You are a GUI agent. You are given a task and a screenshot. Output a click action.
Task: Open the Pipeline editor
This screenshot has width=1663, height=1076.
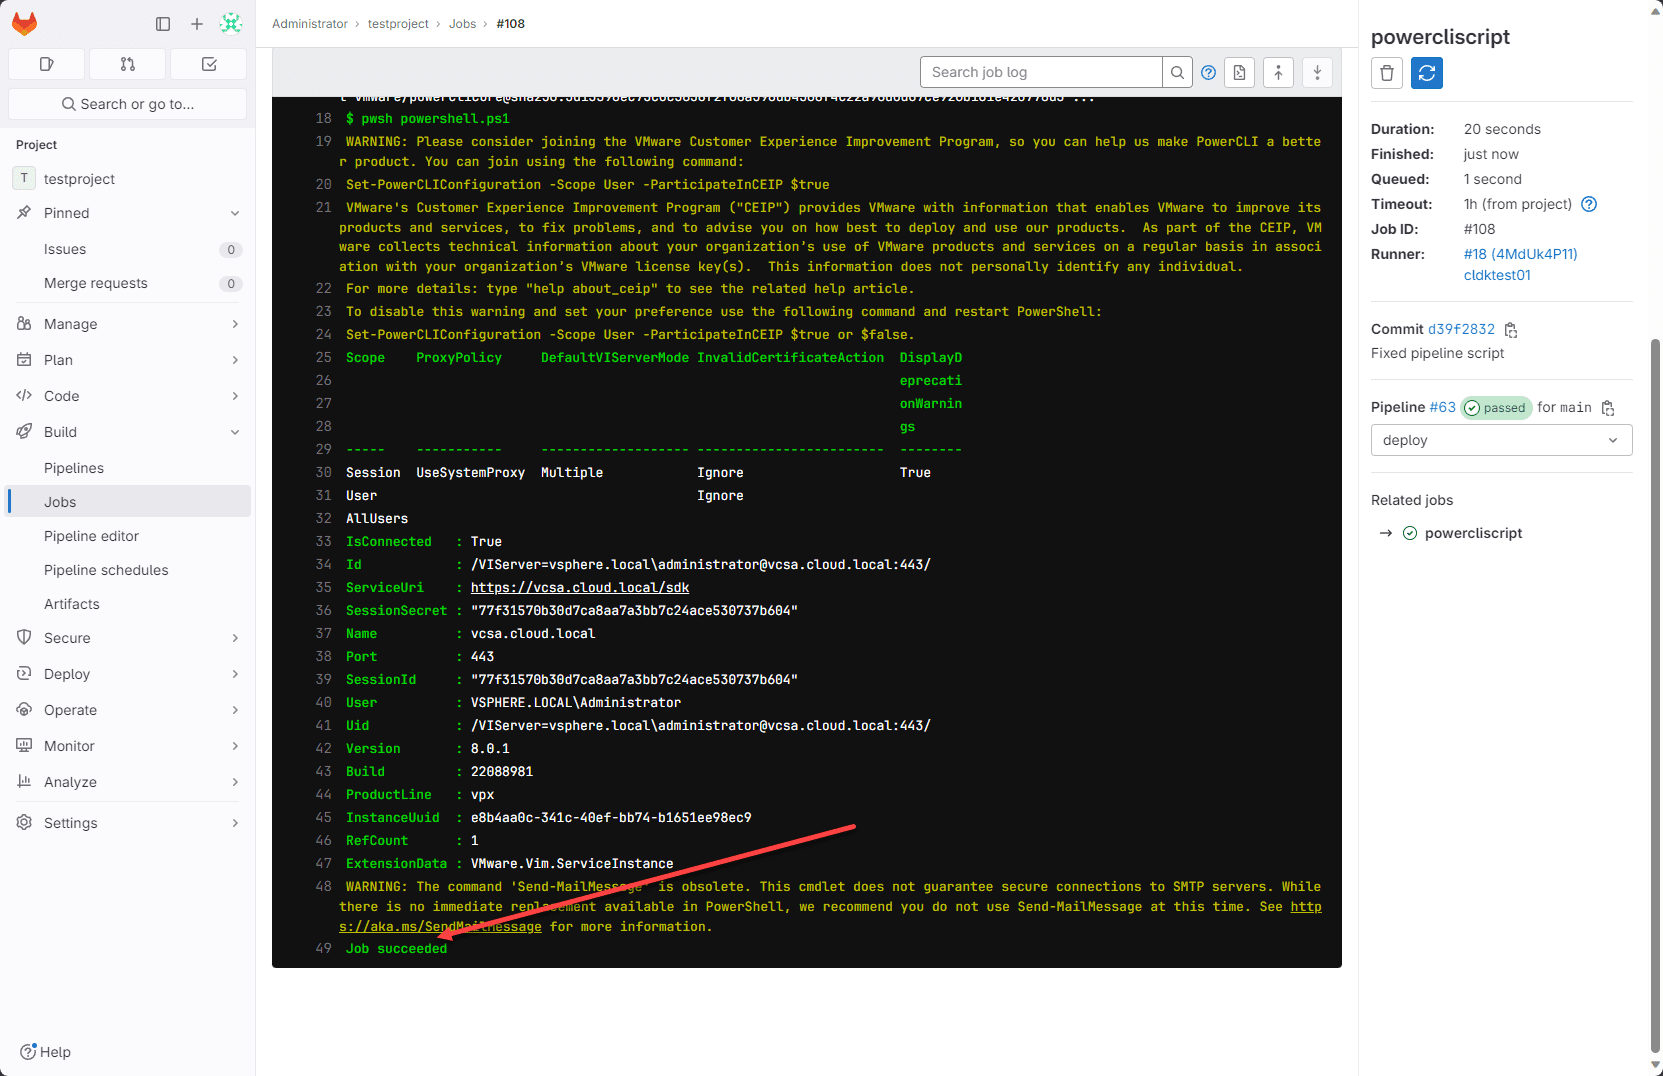91,536
